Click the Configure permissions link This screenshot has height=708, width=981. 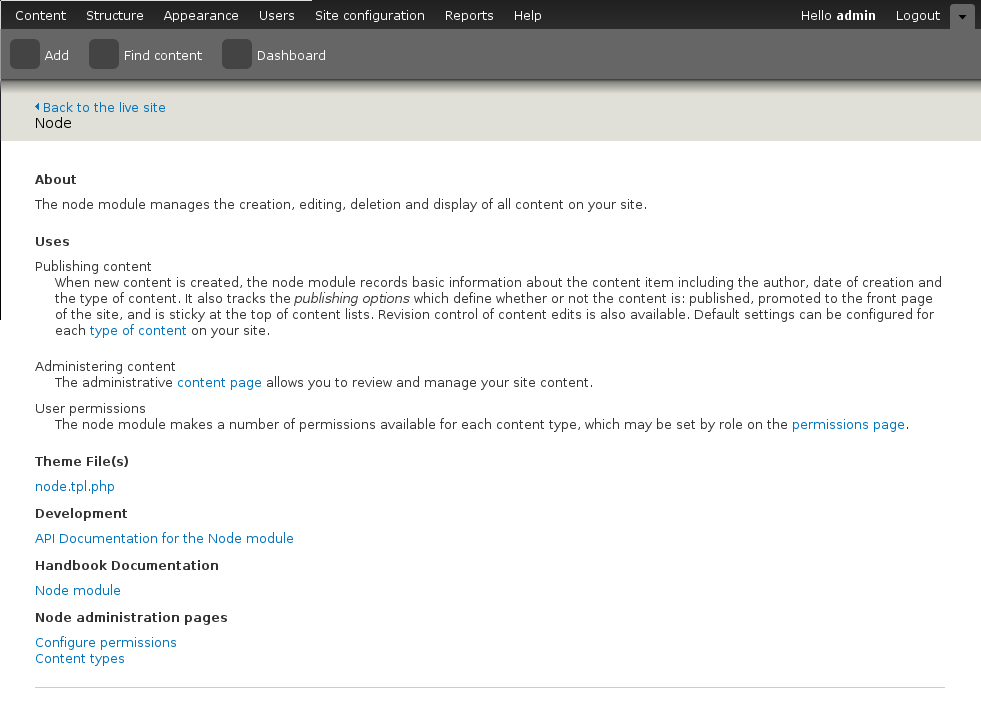pos(106,642)
